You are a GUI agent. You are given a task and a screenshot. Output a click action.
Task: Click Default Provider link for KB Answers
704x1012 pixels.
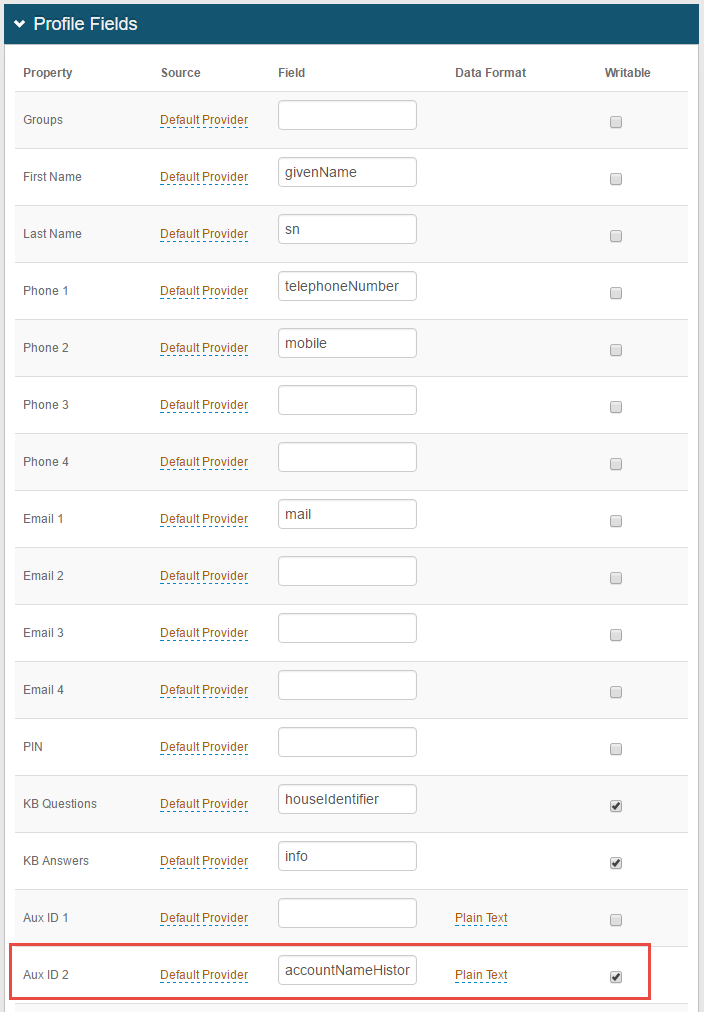[204, 861]
